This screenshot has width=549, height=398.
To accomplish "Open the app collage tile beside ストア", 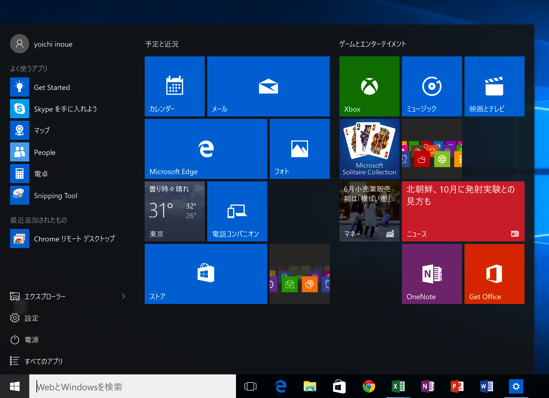I will (300, 274).
